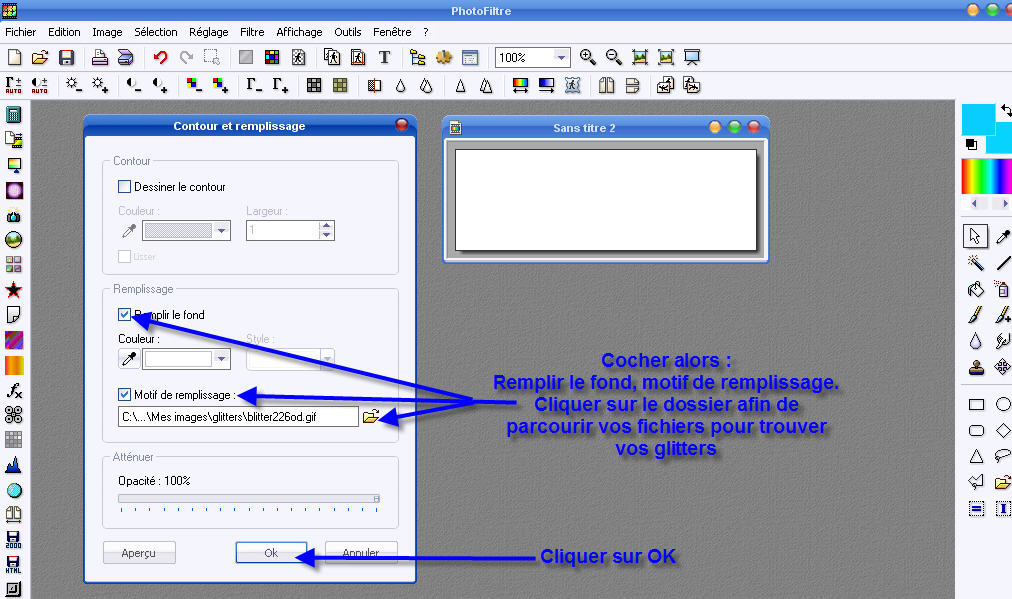
Task: Expand the Remplissage Couleur dropdown
Action: [222, 359]
